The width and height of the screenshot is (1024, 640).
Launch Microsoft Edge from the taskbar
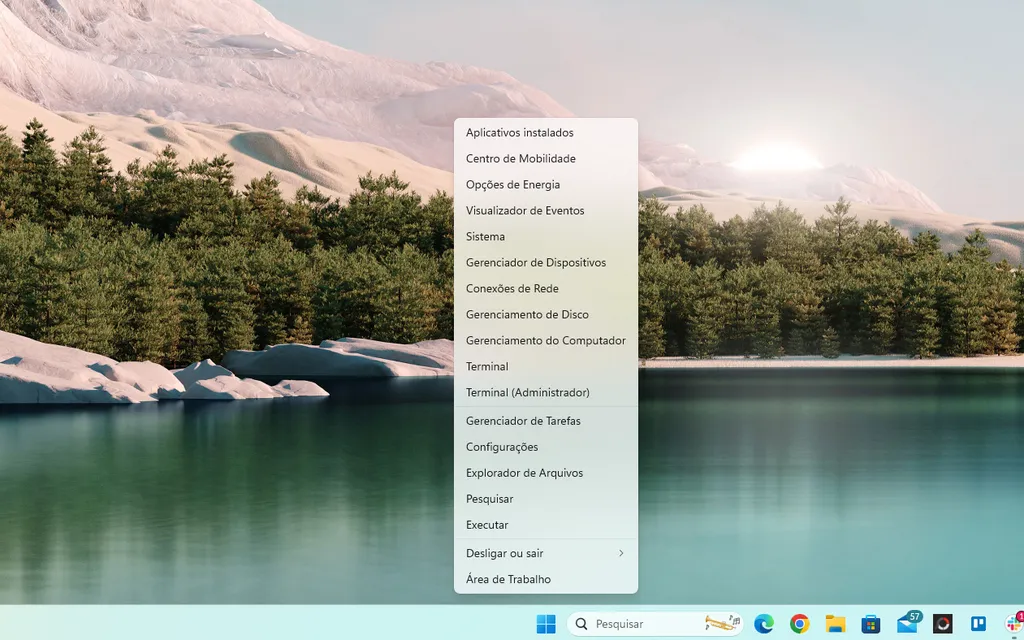pyautogui.click(x=765, y=624)
